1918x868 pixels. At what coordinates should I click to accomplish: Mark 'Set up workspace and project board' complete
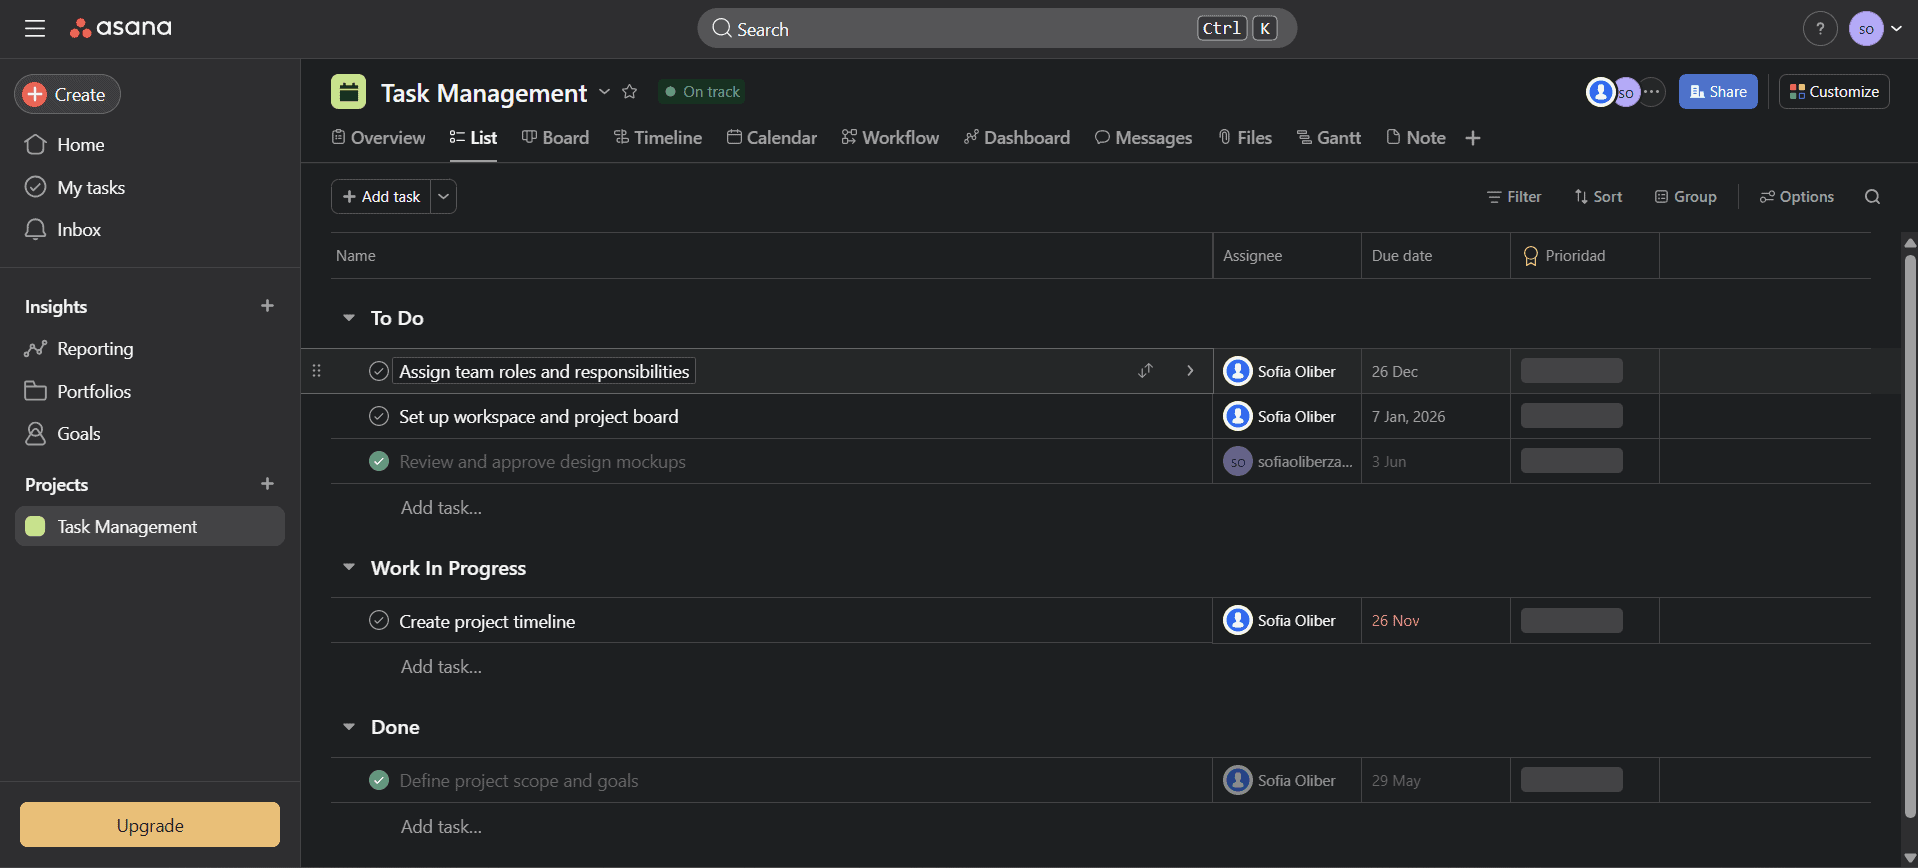pos(379,416)
